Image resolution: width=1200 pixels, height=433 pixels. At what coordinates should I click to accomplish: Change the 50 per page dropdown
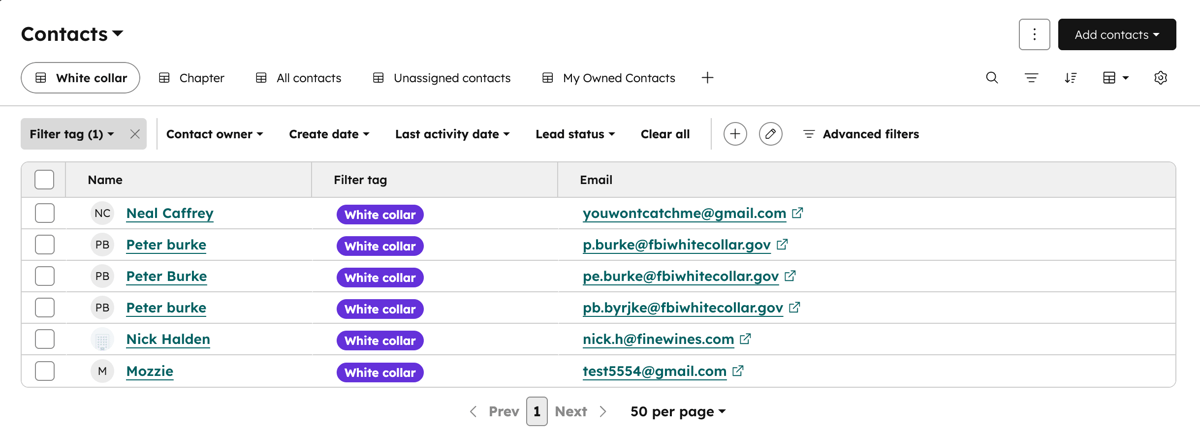tap(678, 411)
